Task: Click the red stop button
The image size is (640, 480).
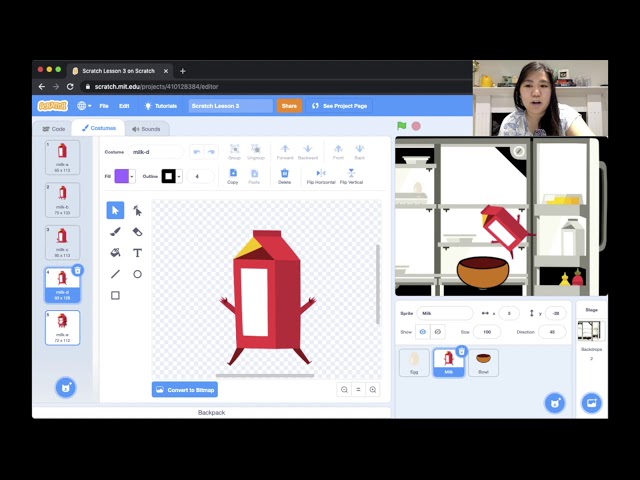Action: [x=416, y=126]
